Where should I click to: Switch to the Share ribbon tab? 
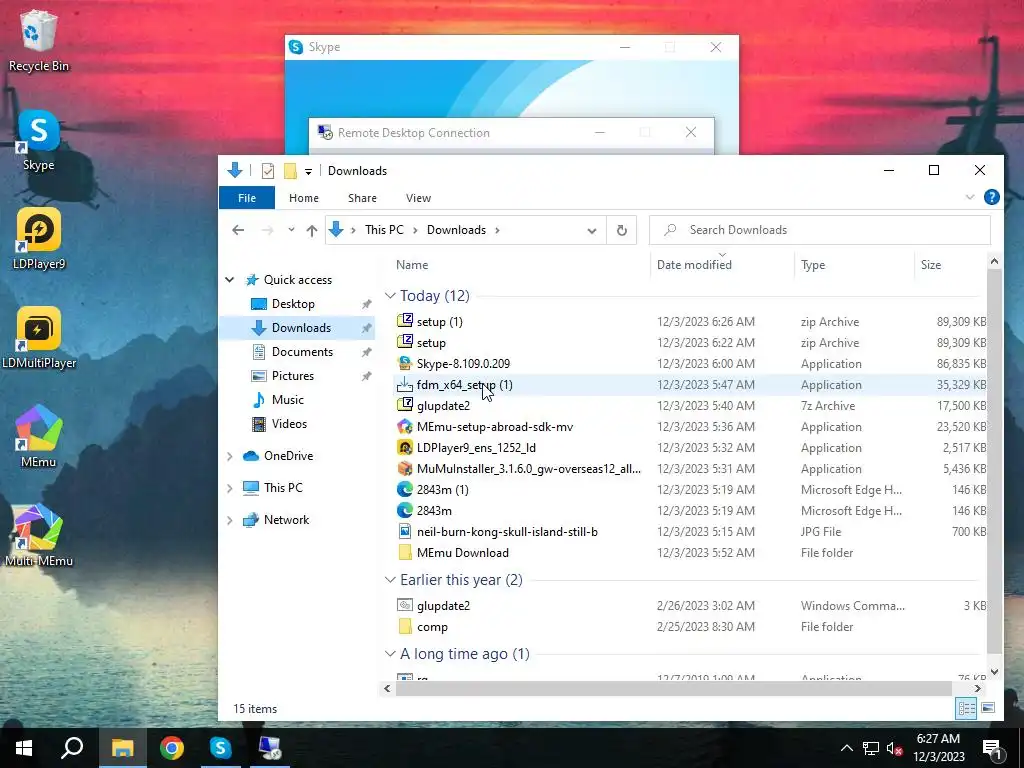click(x=362, y=198)
